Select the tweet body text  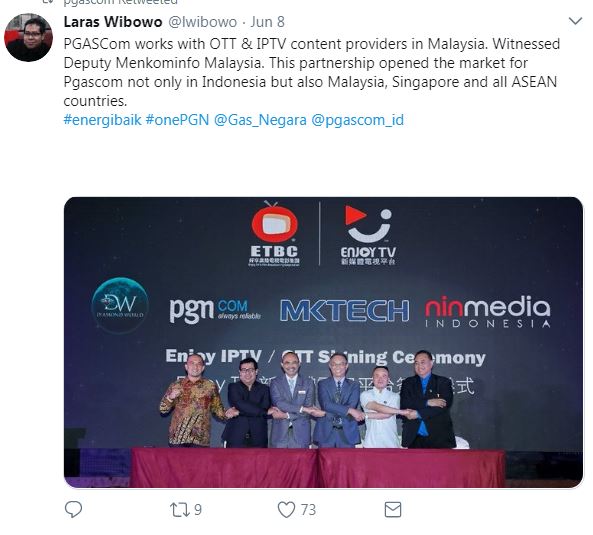tap(312, 72)
